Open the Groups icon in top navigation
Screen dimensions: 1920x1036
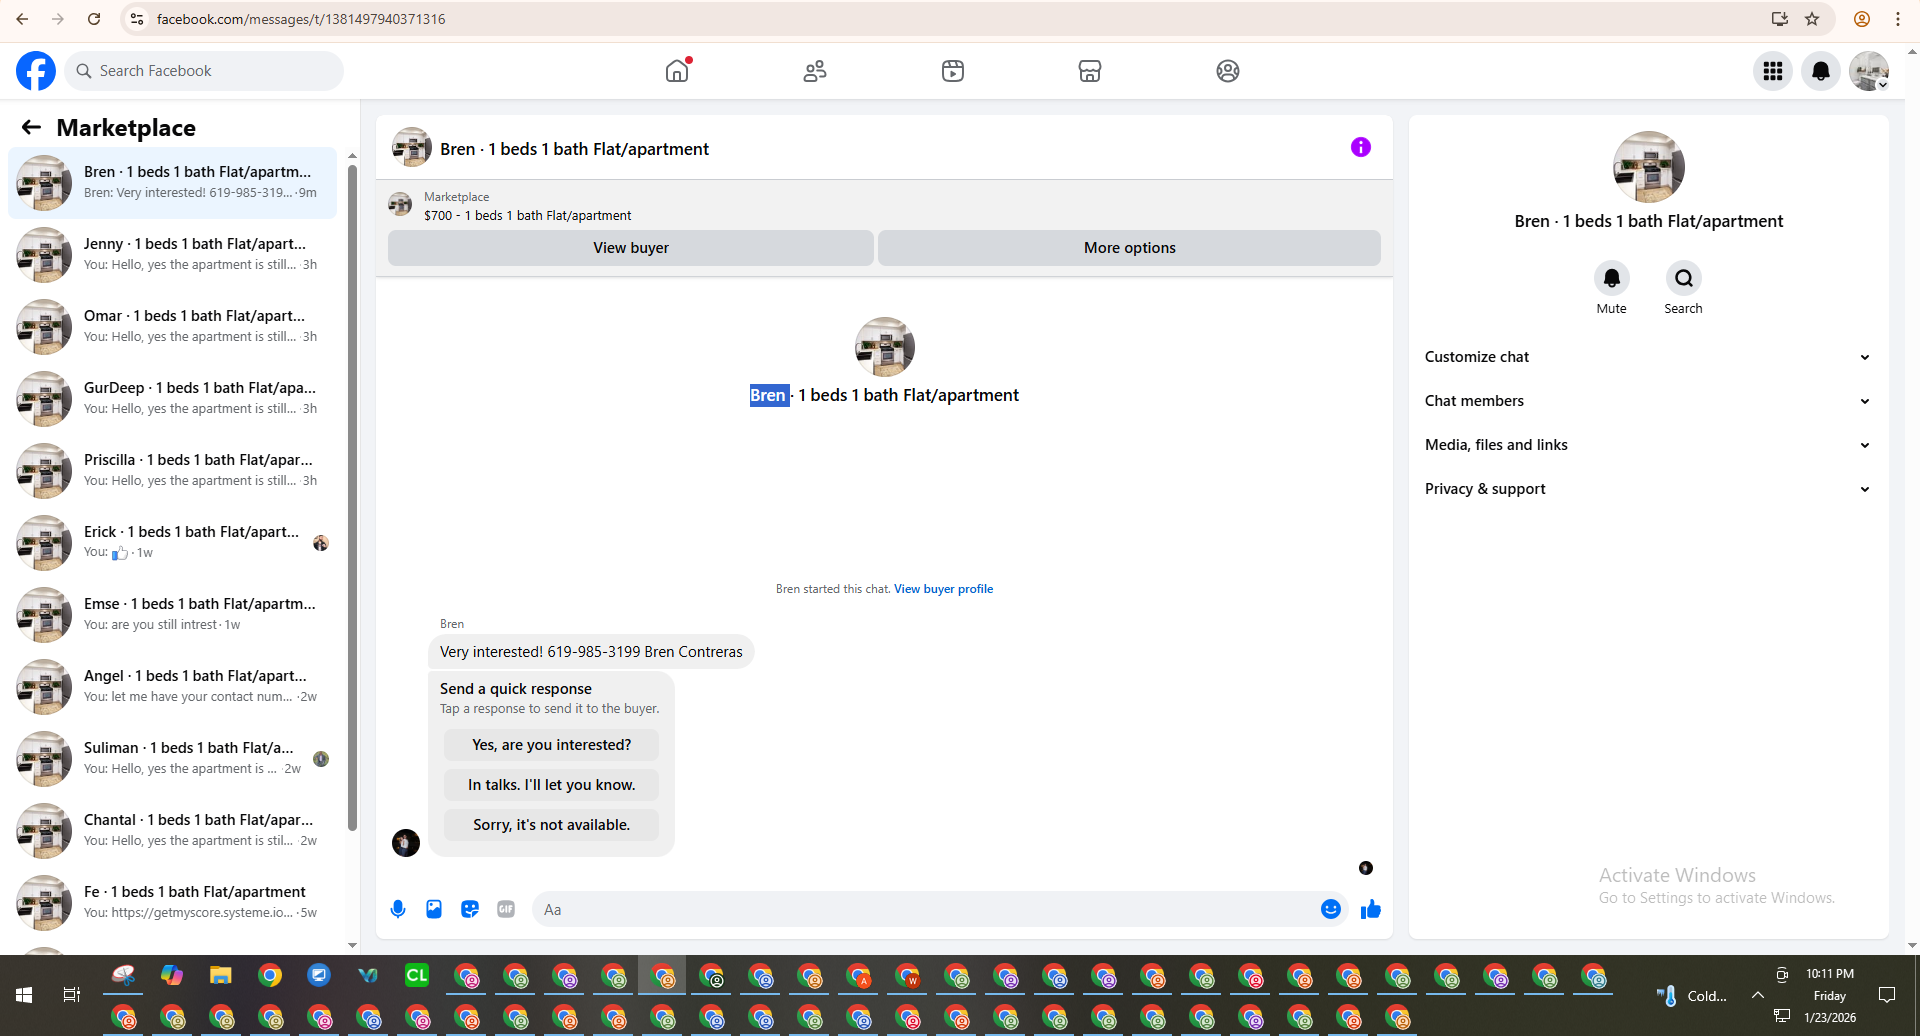point(1228,71)
